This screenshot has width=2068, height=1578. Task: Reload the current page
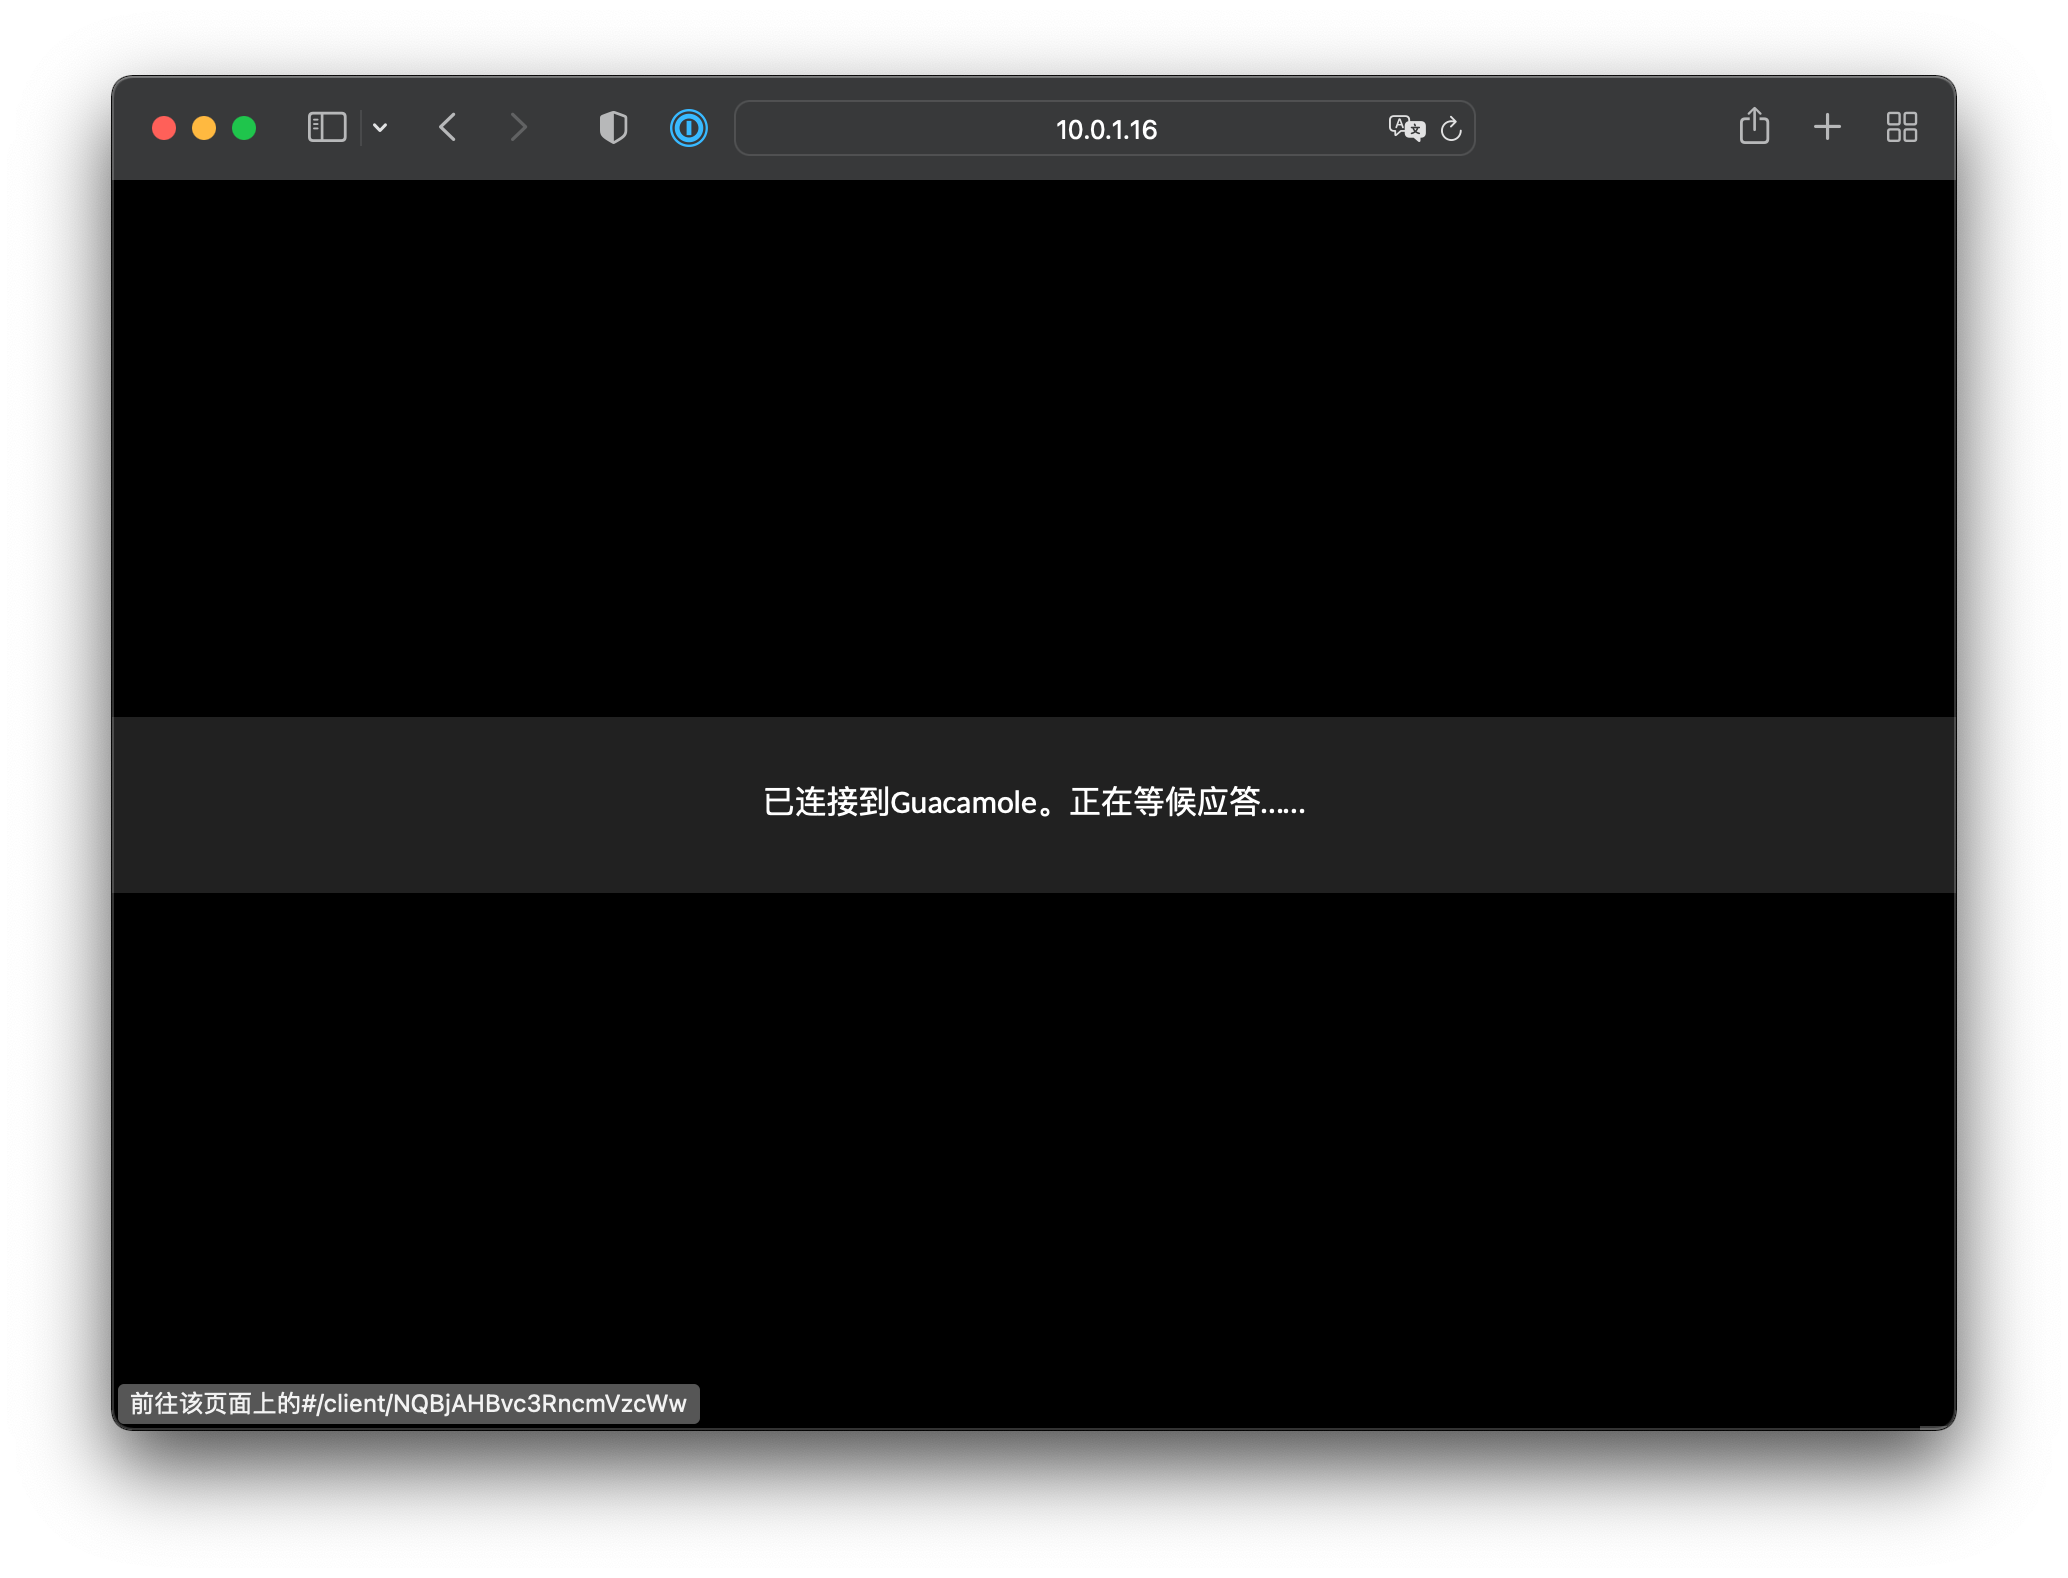(1451, 129)
